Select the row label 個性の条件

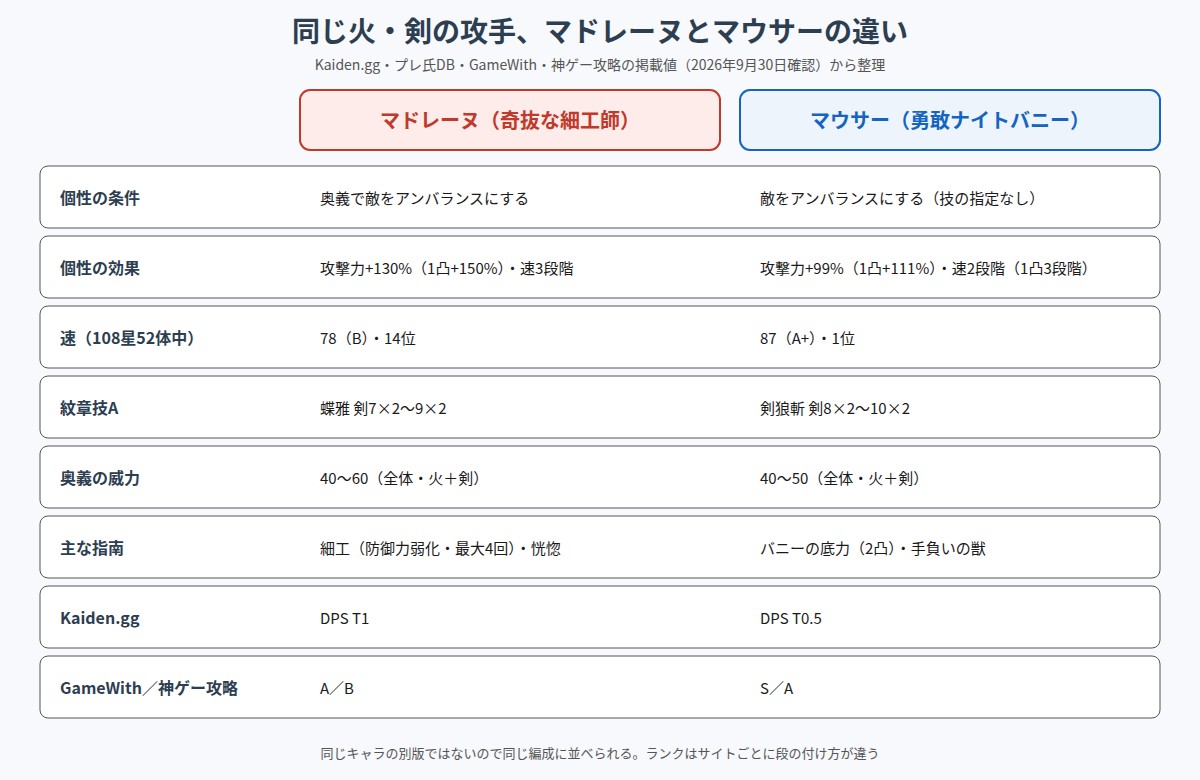100,198
